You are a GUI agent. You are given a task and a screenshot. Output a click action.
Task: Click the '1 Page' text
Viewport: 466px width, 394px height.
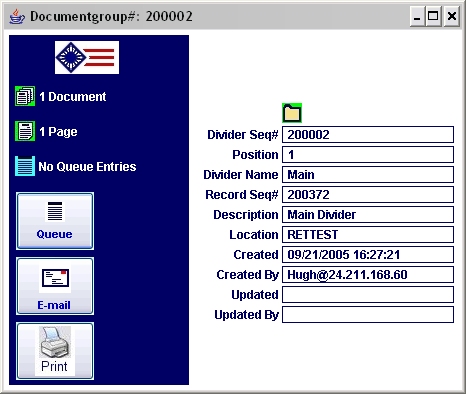coord(58,132)
